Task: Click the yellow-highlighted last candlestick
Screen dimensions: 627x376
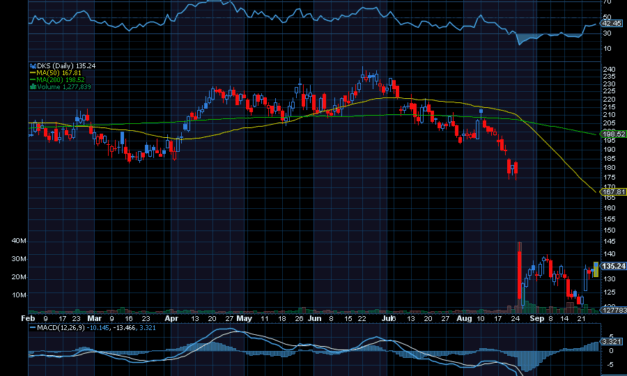Action: (x=596, y=269)
